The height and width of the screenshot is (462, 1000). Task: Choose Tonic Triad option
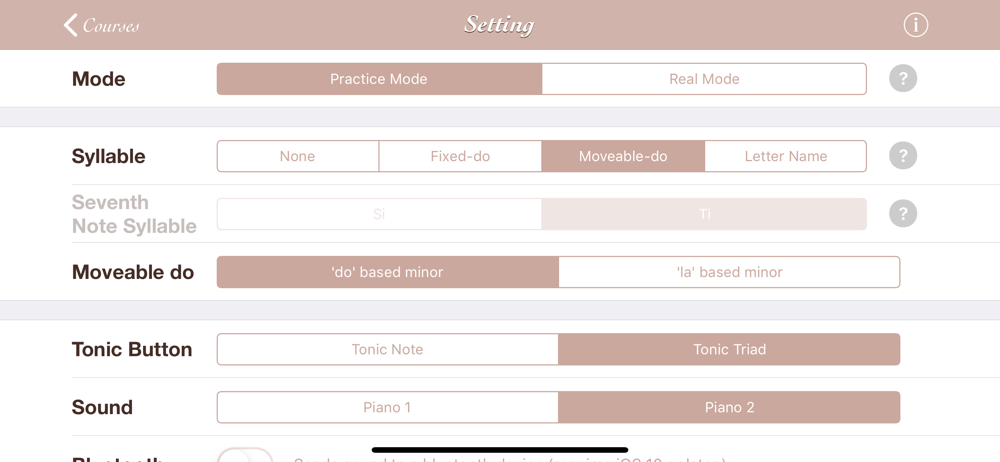[729, 349]
